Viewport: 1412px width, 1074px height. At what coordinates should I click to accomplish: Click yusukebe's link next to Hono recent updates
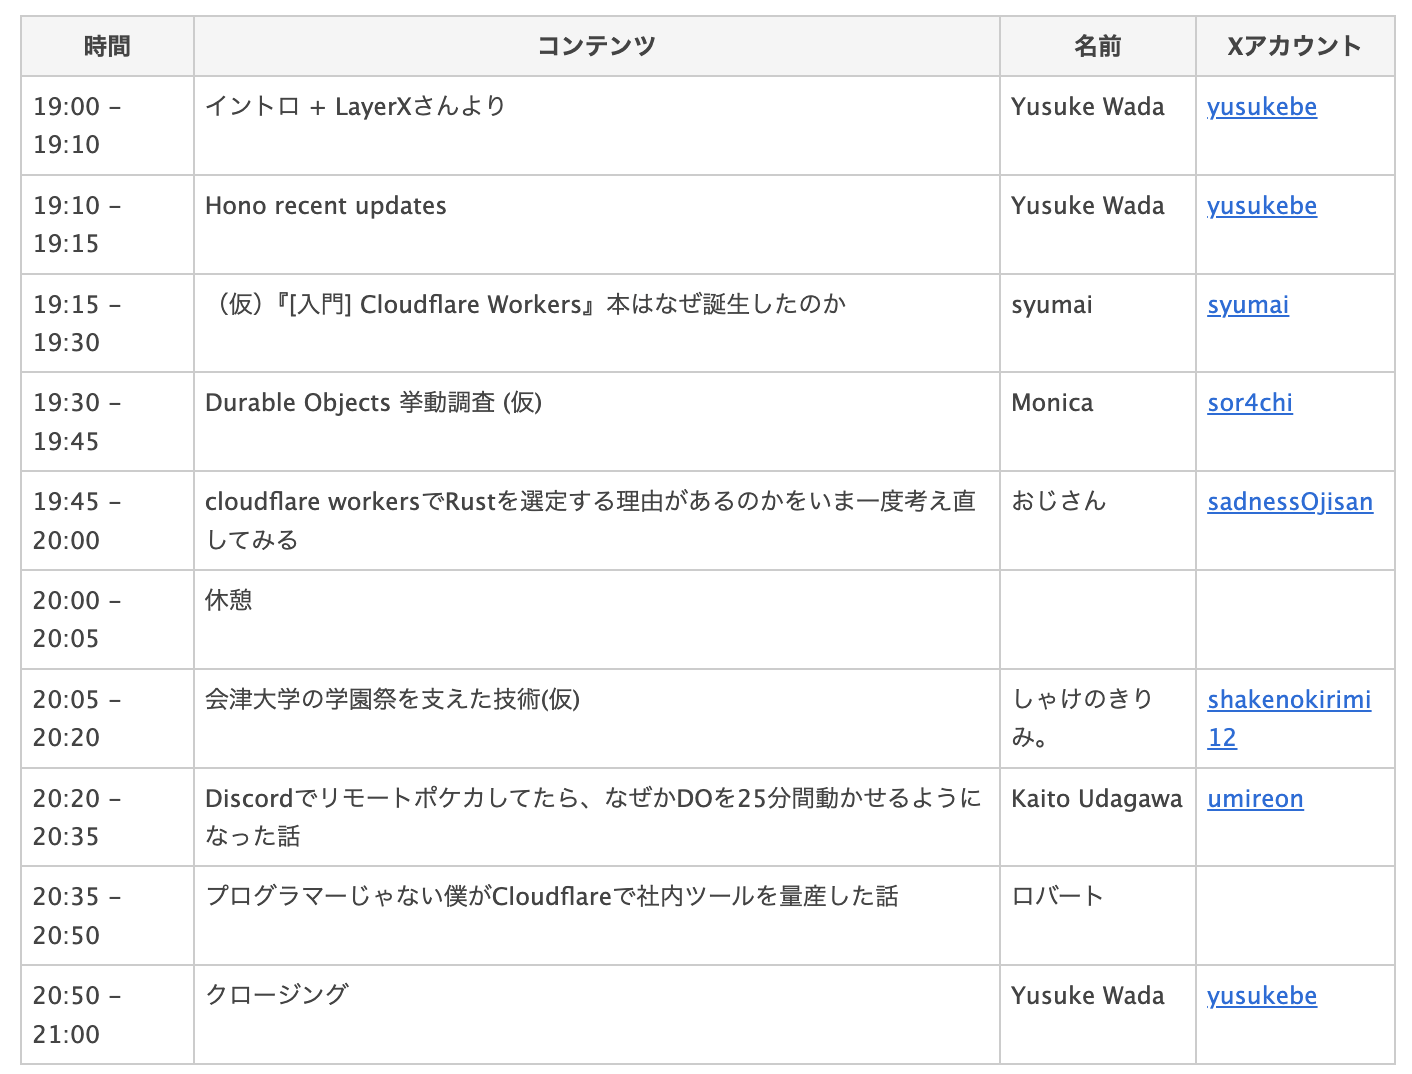(x=1261, y=205)
